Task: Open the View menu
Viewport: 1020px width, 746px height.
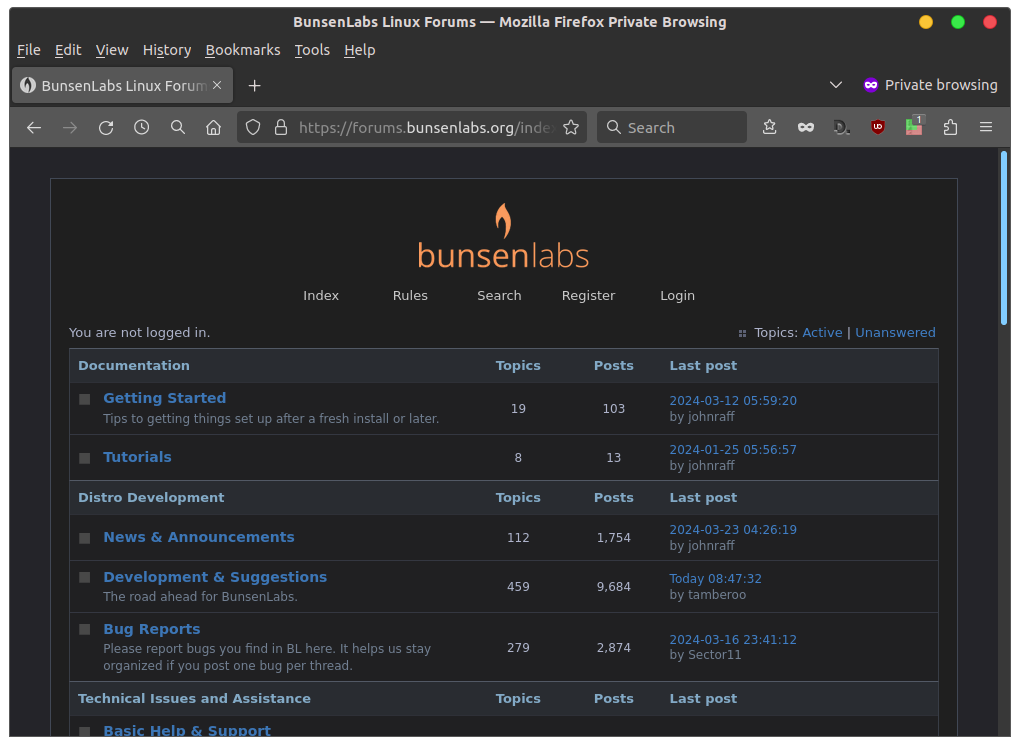Action: tap(112, 50)
